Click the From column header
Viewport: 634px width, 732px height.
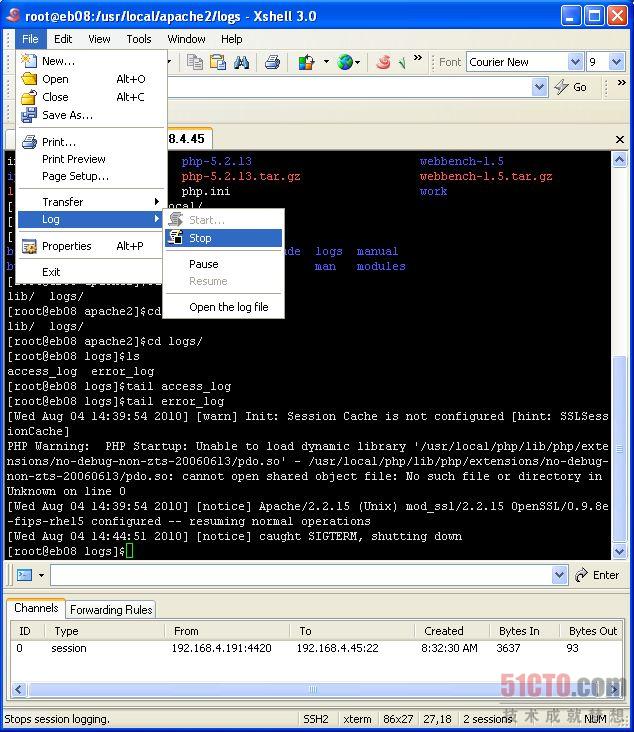click(x=227, y=631)
